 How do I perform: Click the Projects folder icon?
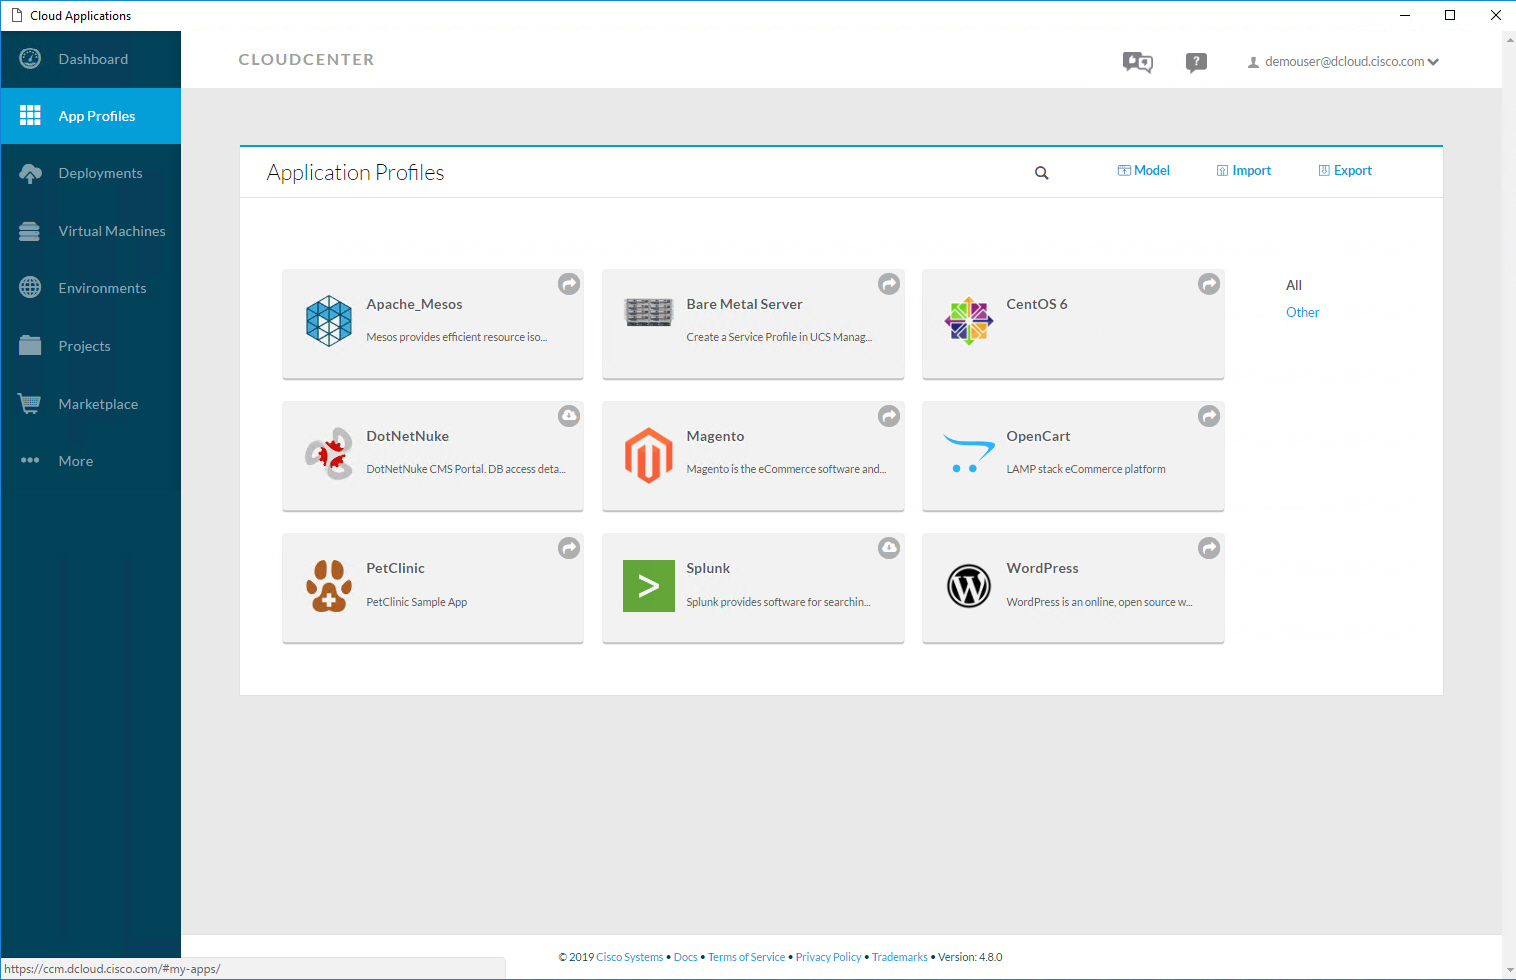coord(30,346)
